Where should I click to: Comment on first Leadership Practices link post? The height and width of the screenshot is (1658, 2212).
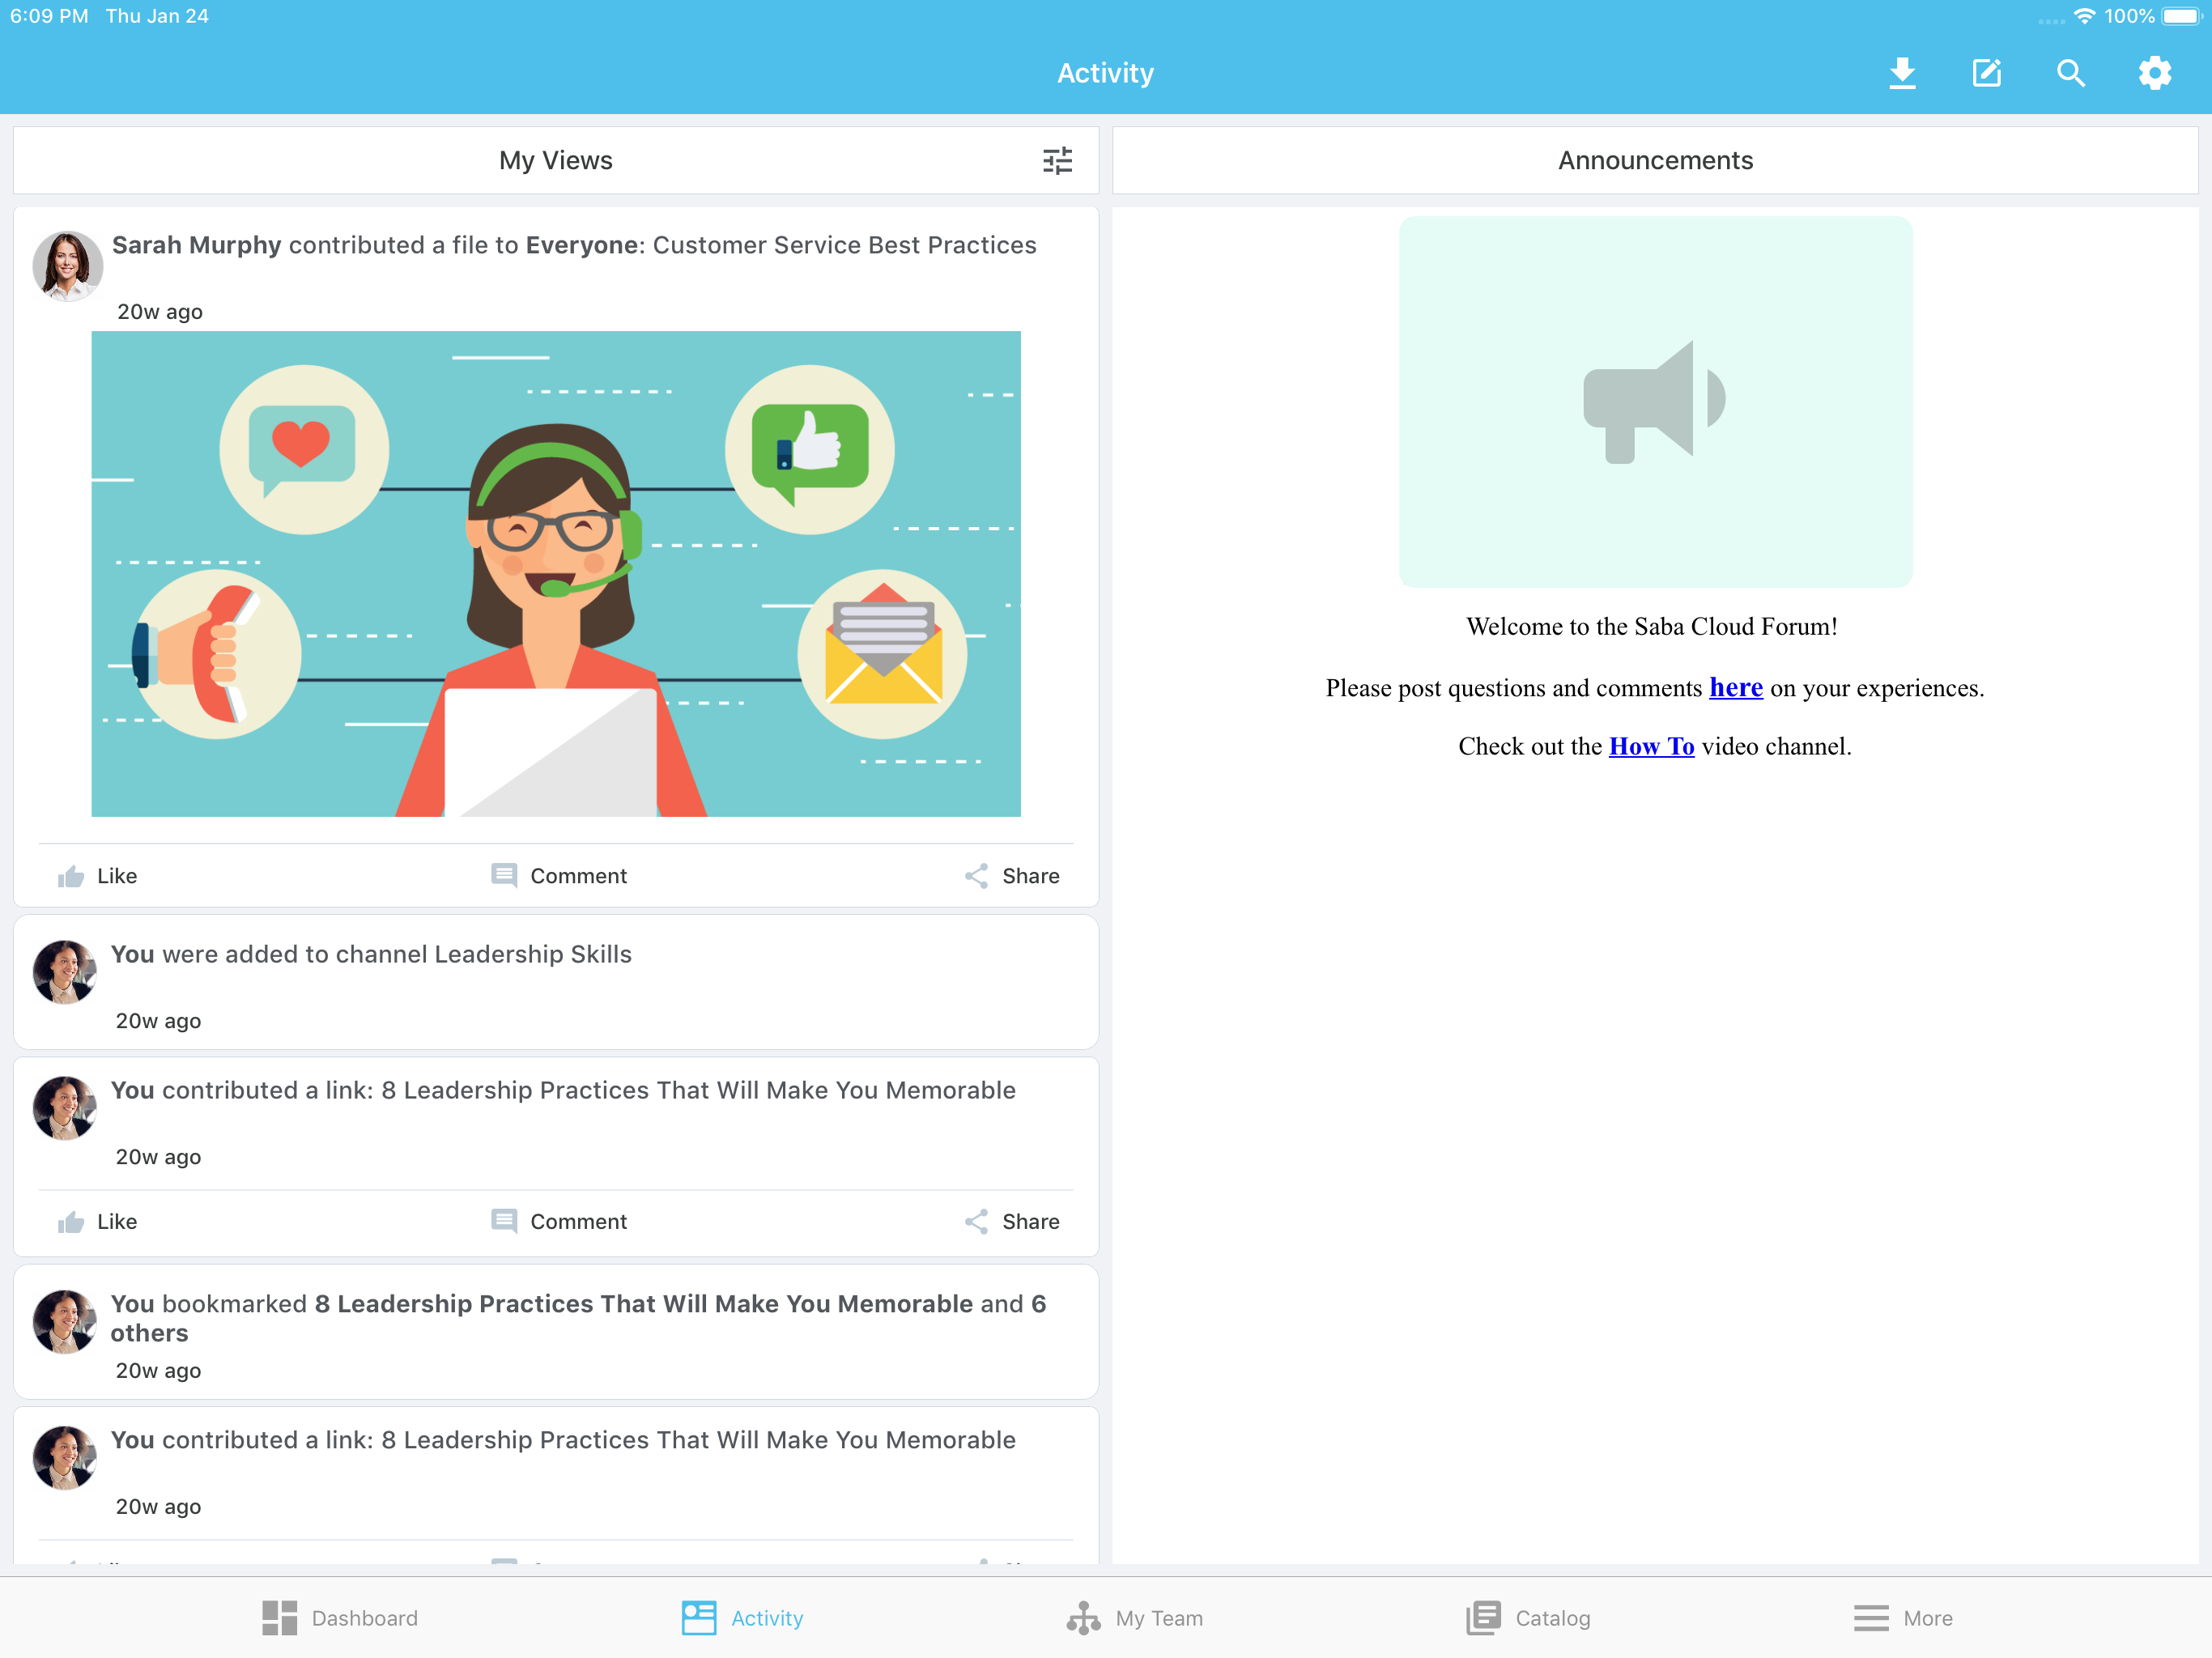tap(559, 1221)
